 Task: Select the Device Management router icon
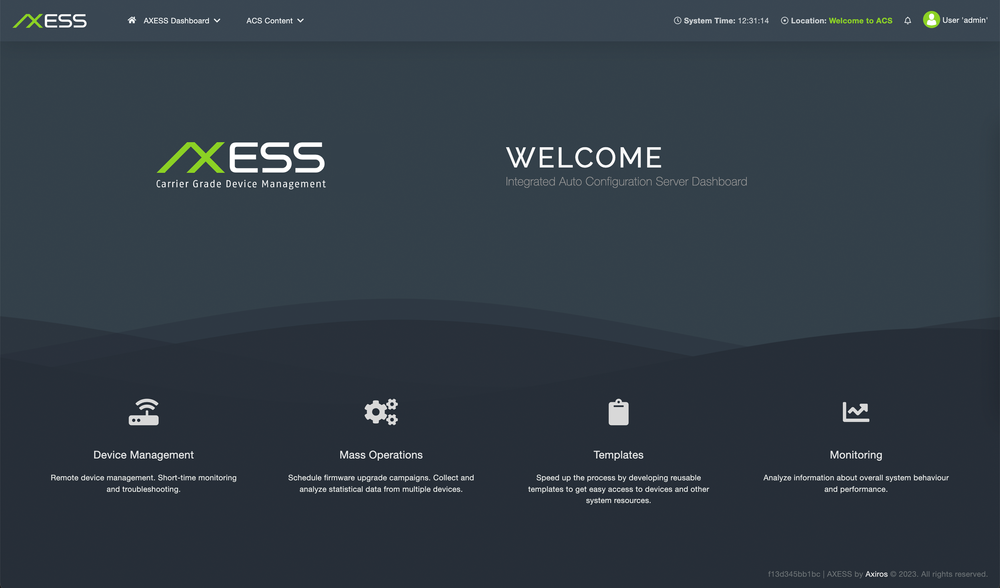click(144, 411)
